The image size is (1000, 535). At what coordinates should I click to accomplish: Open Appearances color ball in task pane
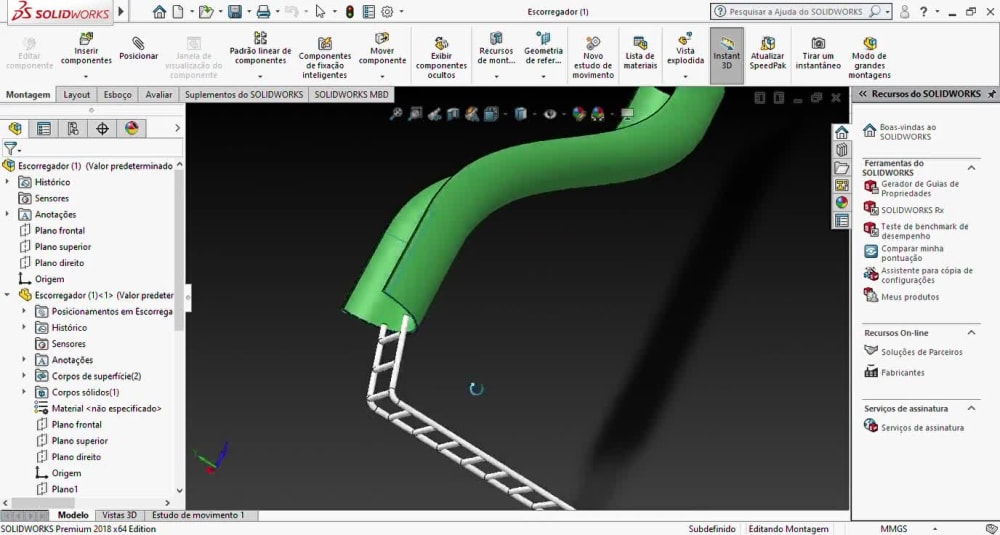[x=842, y=203]
